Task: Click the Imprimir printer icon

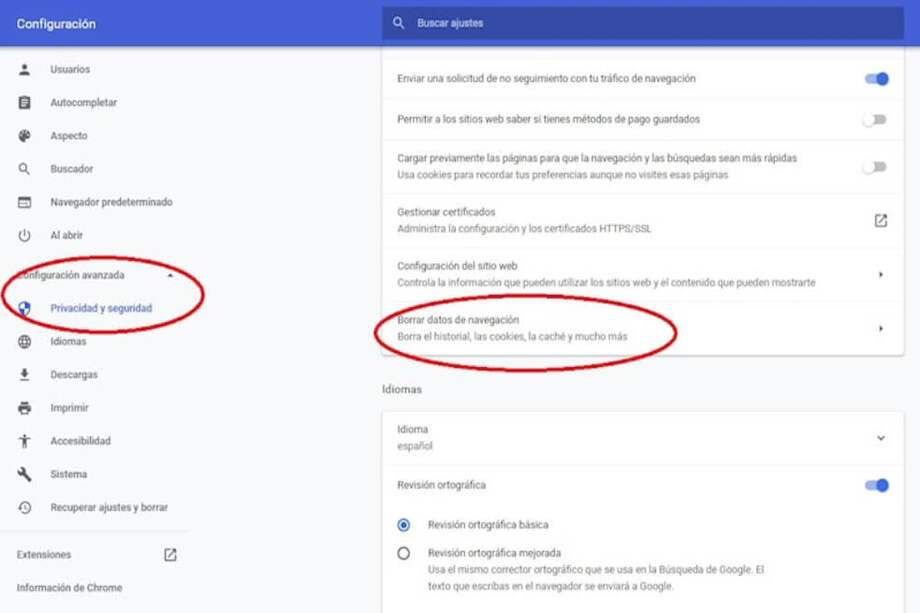Action: (25, 408)
